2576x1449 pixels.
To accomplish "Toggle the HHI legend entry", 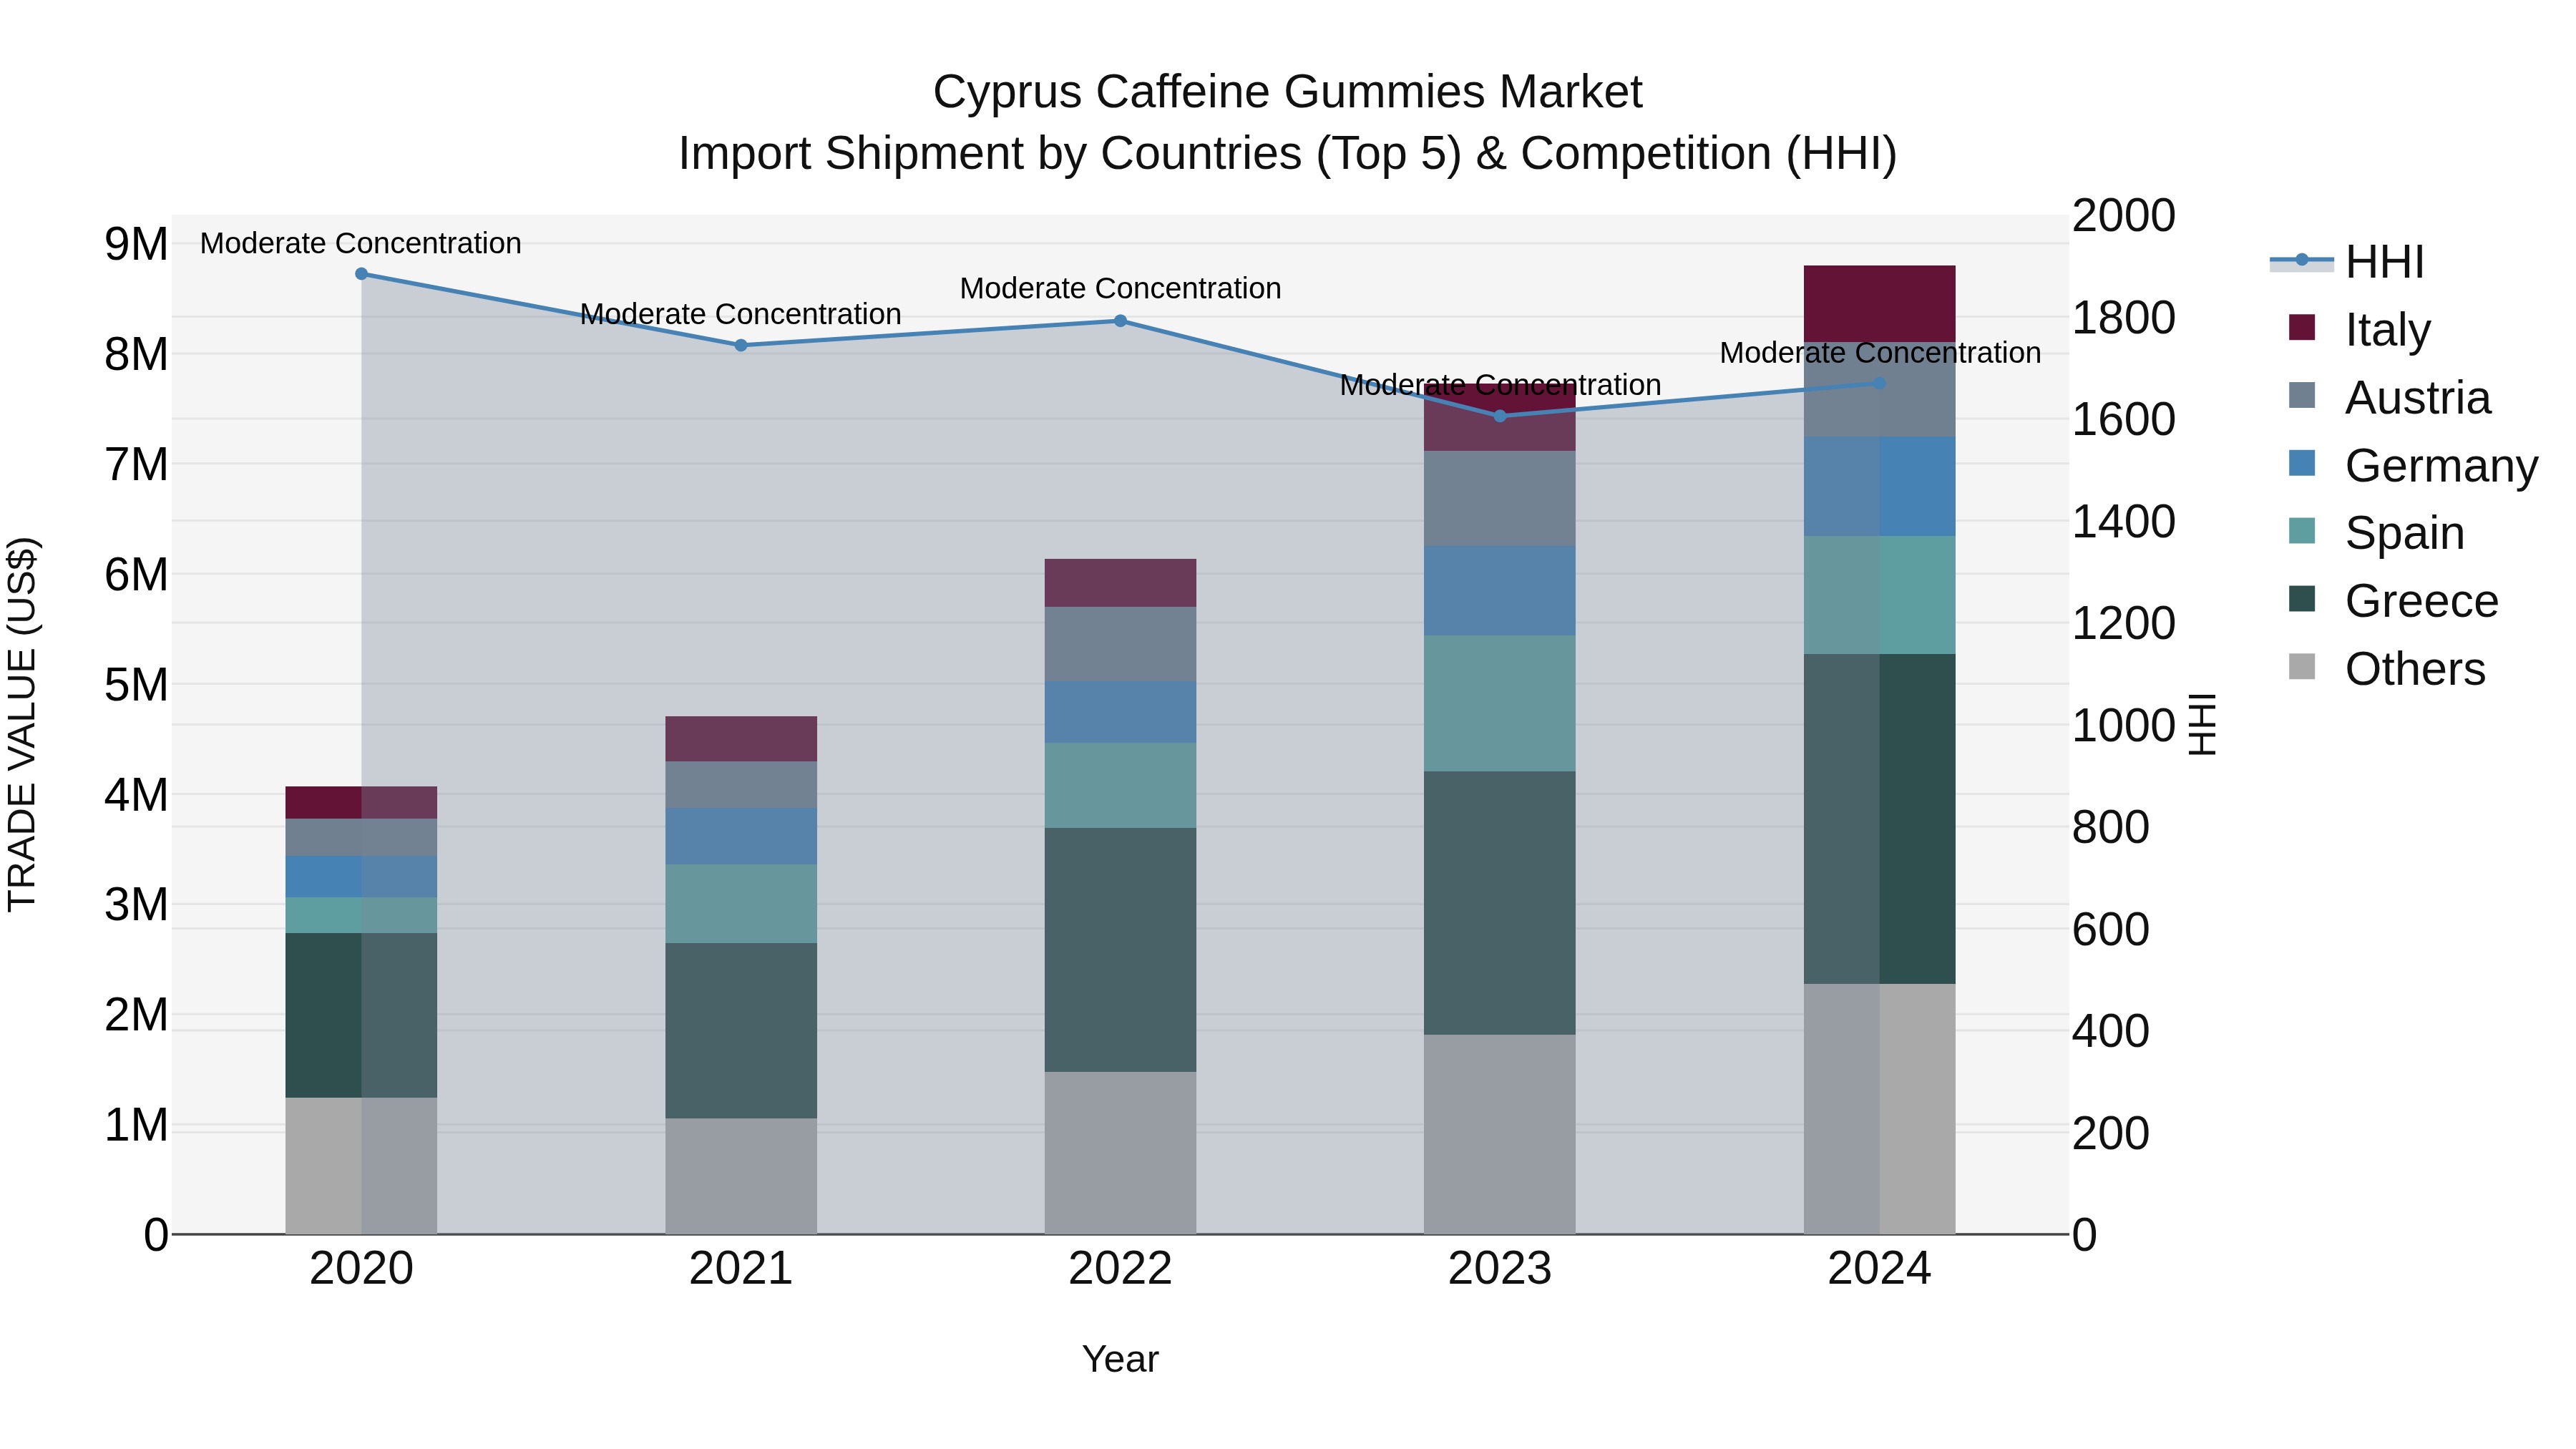I will click(2348, 262).
